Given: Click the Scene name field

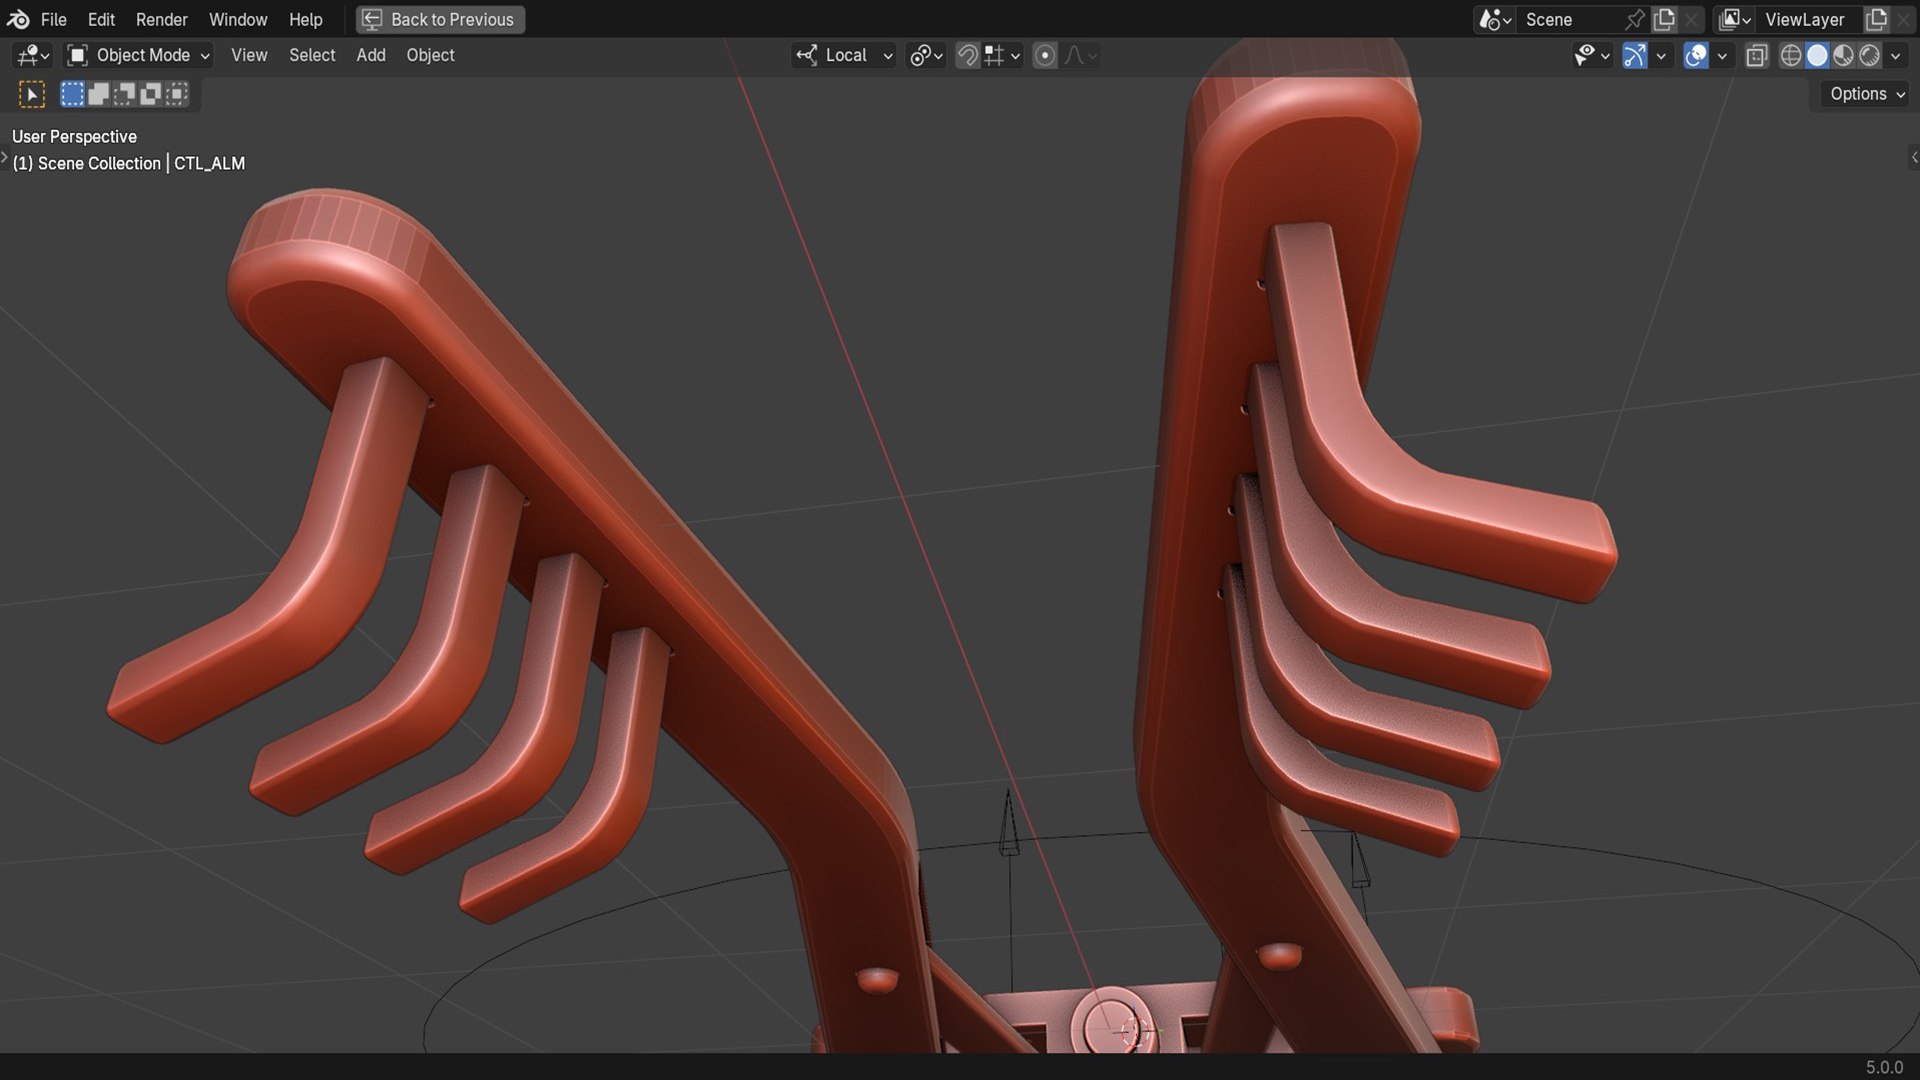Looking at the screenshot, I should click(x=1570, y=19).
